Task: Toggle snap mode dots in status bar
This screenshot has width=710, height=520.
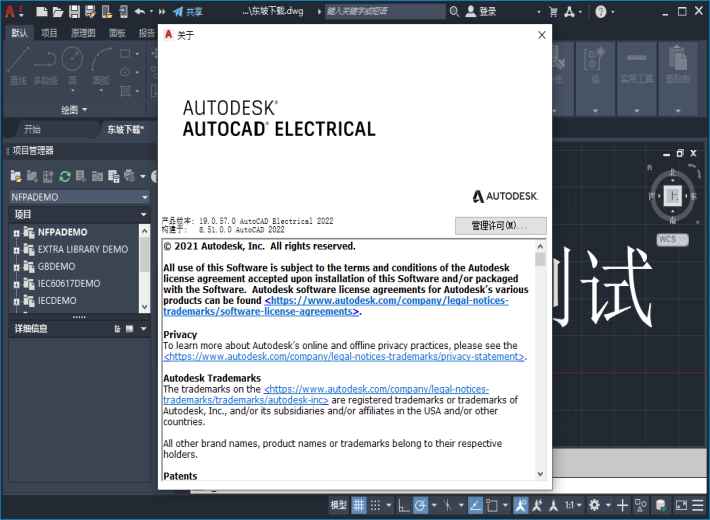Action: click(x=375, y=505)
